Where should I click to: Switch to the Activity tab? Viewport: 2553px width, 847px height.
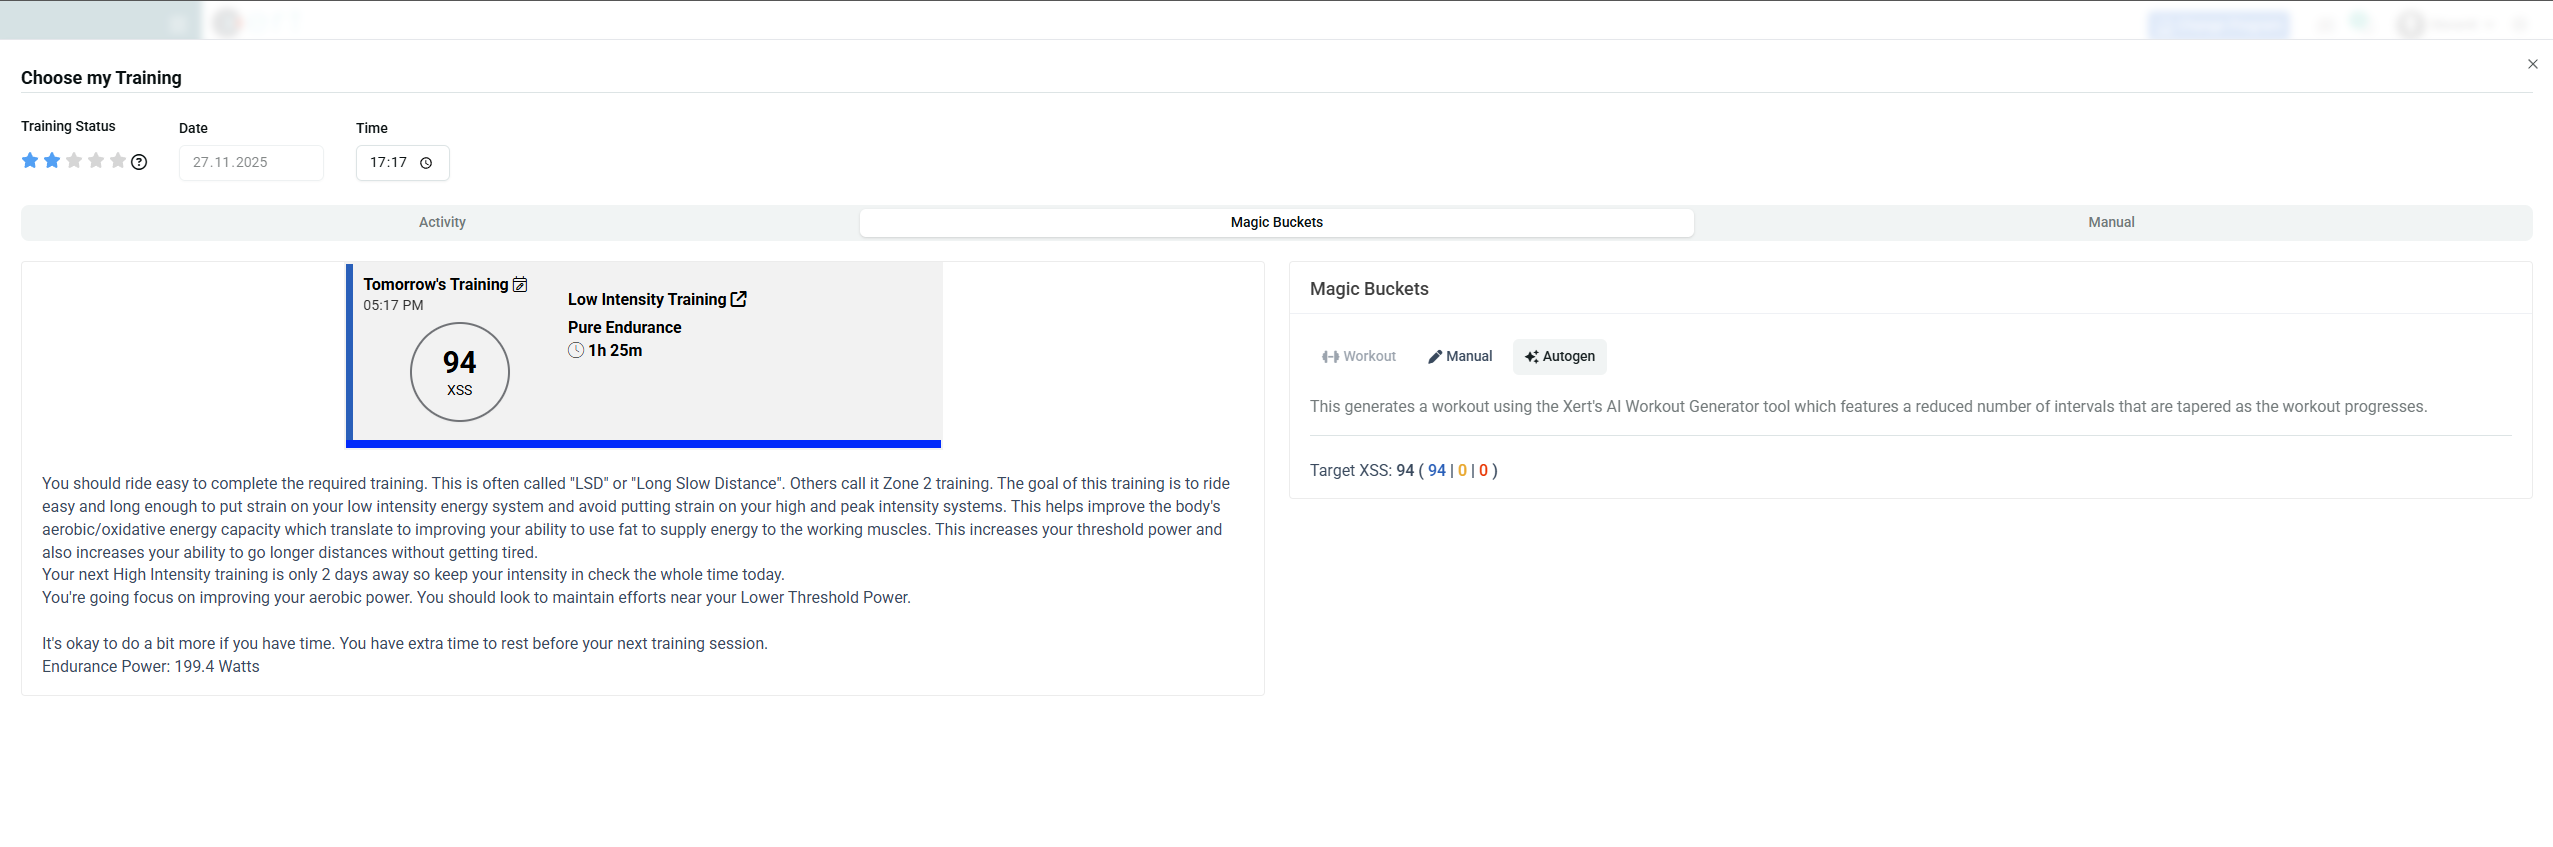click(441, 222)
